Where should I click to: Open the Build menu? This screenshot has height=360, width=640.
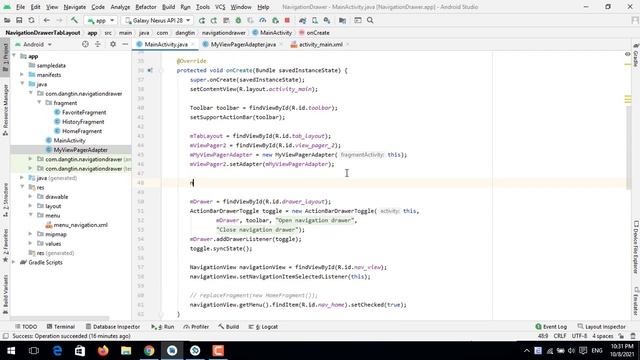pyautogui.click(x=168, y=7)
